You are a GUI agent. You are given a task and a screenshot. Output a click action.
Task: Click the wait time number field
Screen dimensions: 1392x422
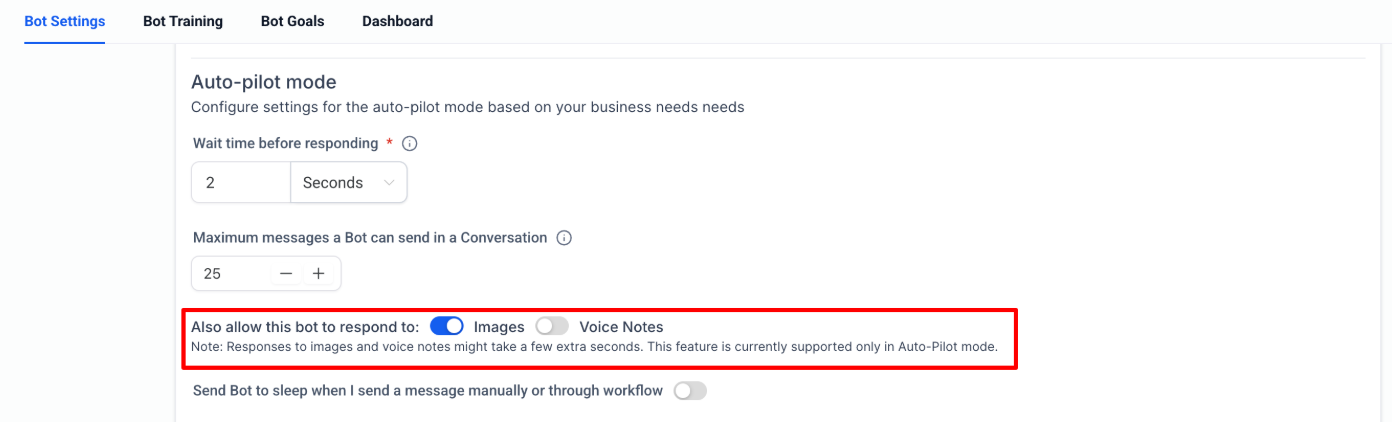[x=241, y=183]
